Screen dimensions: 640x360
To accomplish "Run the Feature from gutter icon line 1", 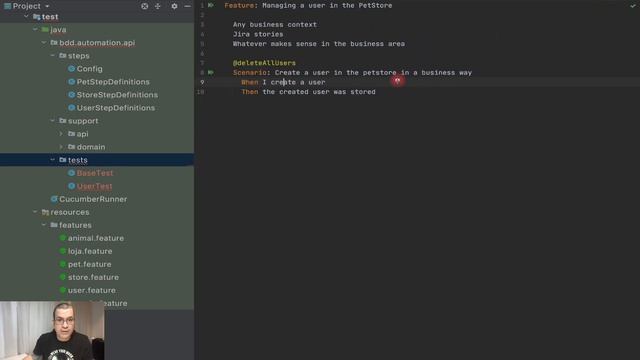I will 211,5.
